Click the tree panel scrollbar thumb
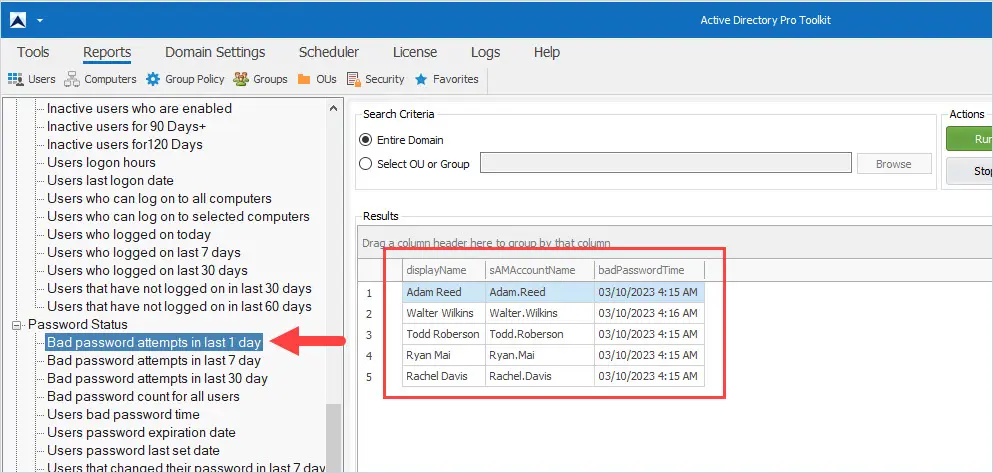The height and width of the screenshot is (473, 993). coord(334,438)
